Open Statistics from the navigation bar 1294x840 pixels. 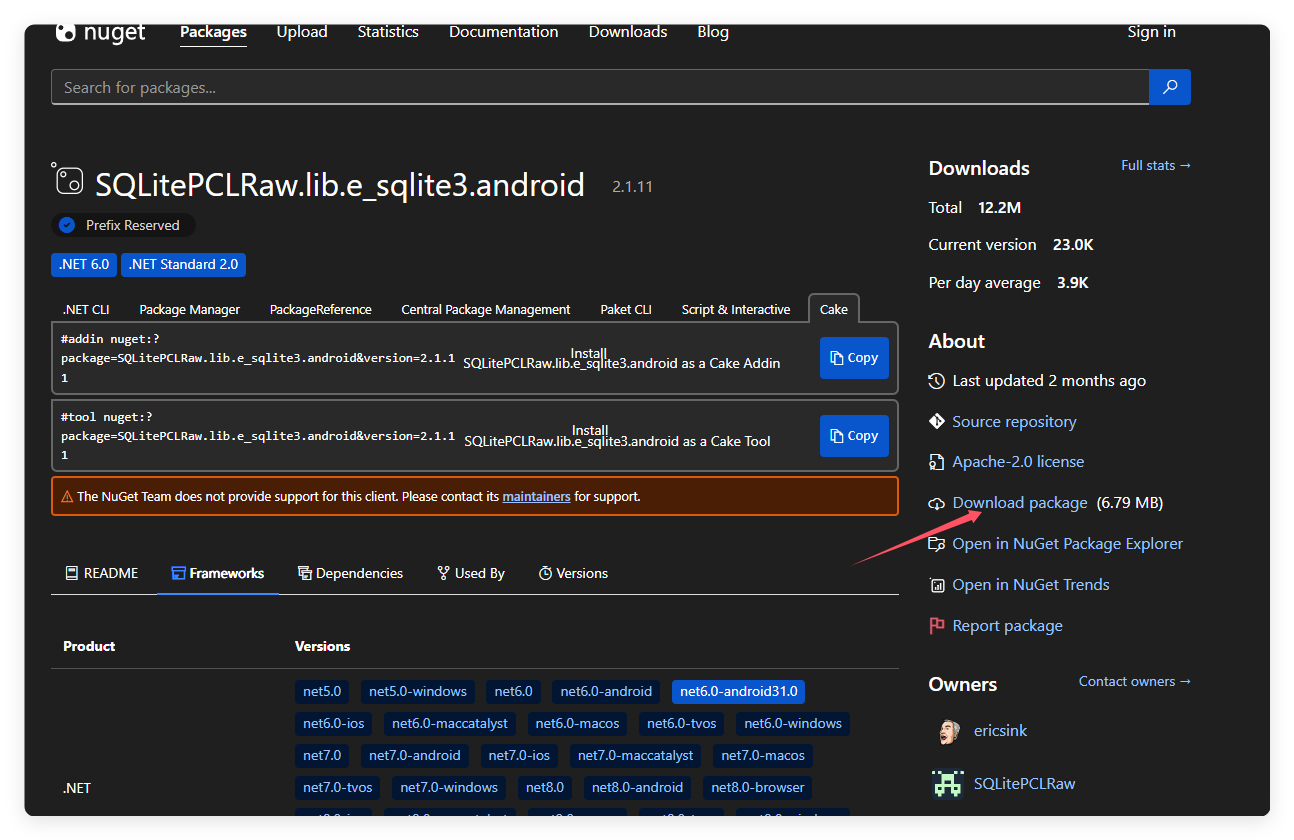coord(388,31)
